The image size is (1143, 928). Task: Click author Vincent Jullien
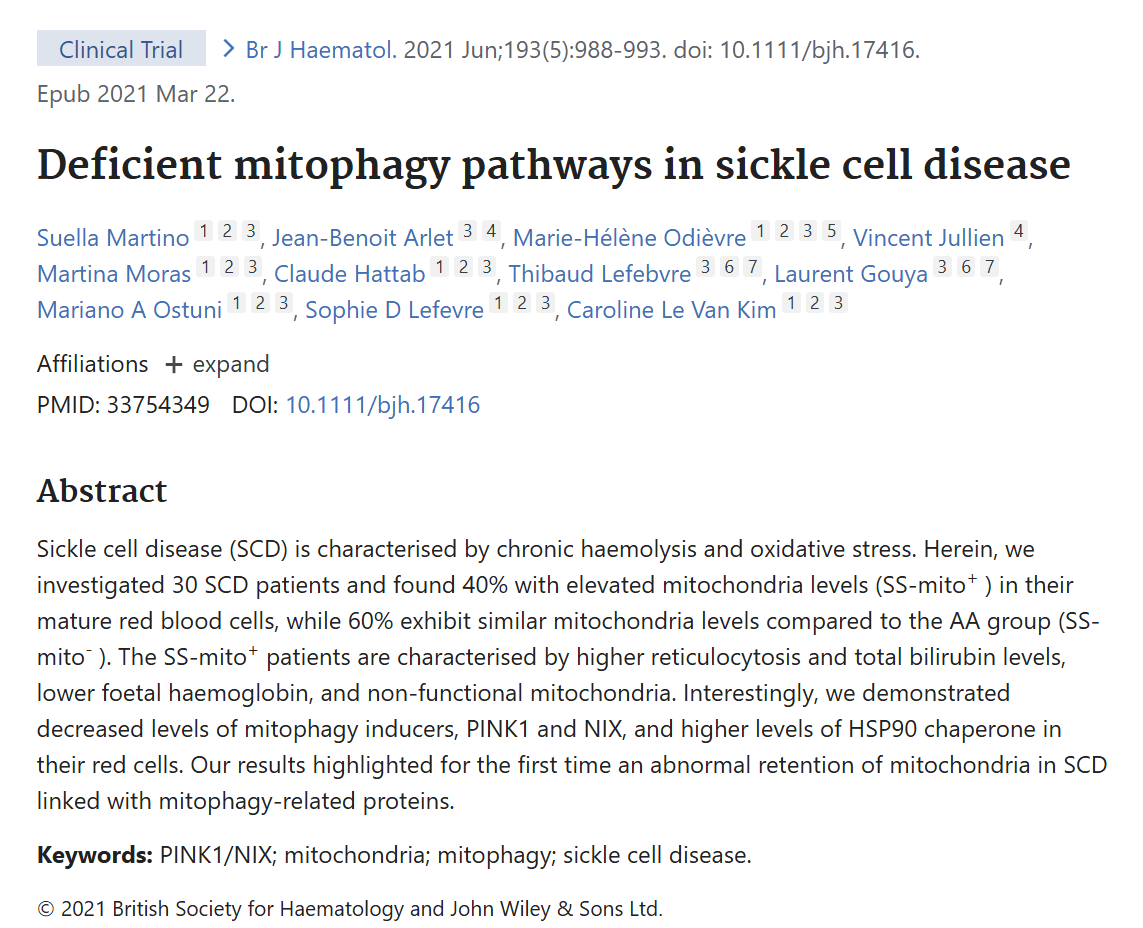(929, 238)
